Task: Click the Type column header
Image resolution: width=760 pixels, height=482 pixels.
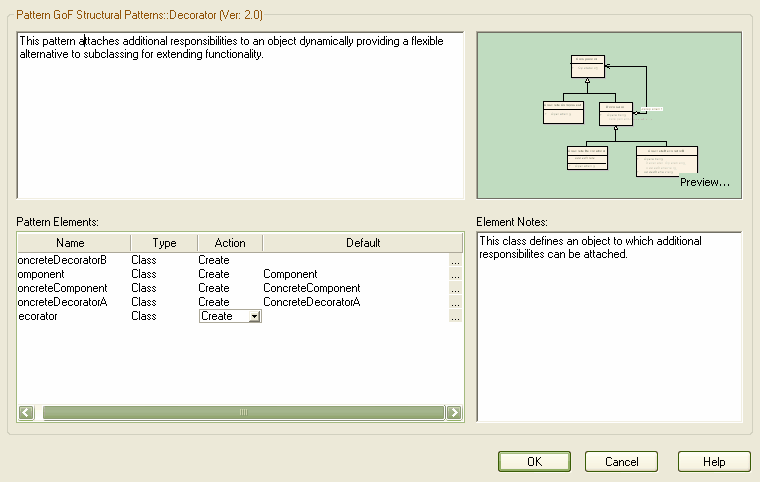Action: [164, 243]
